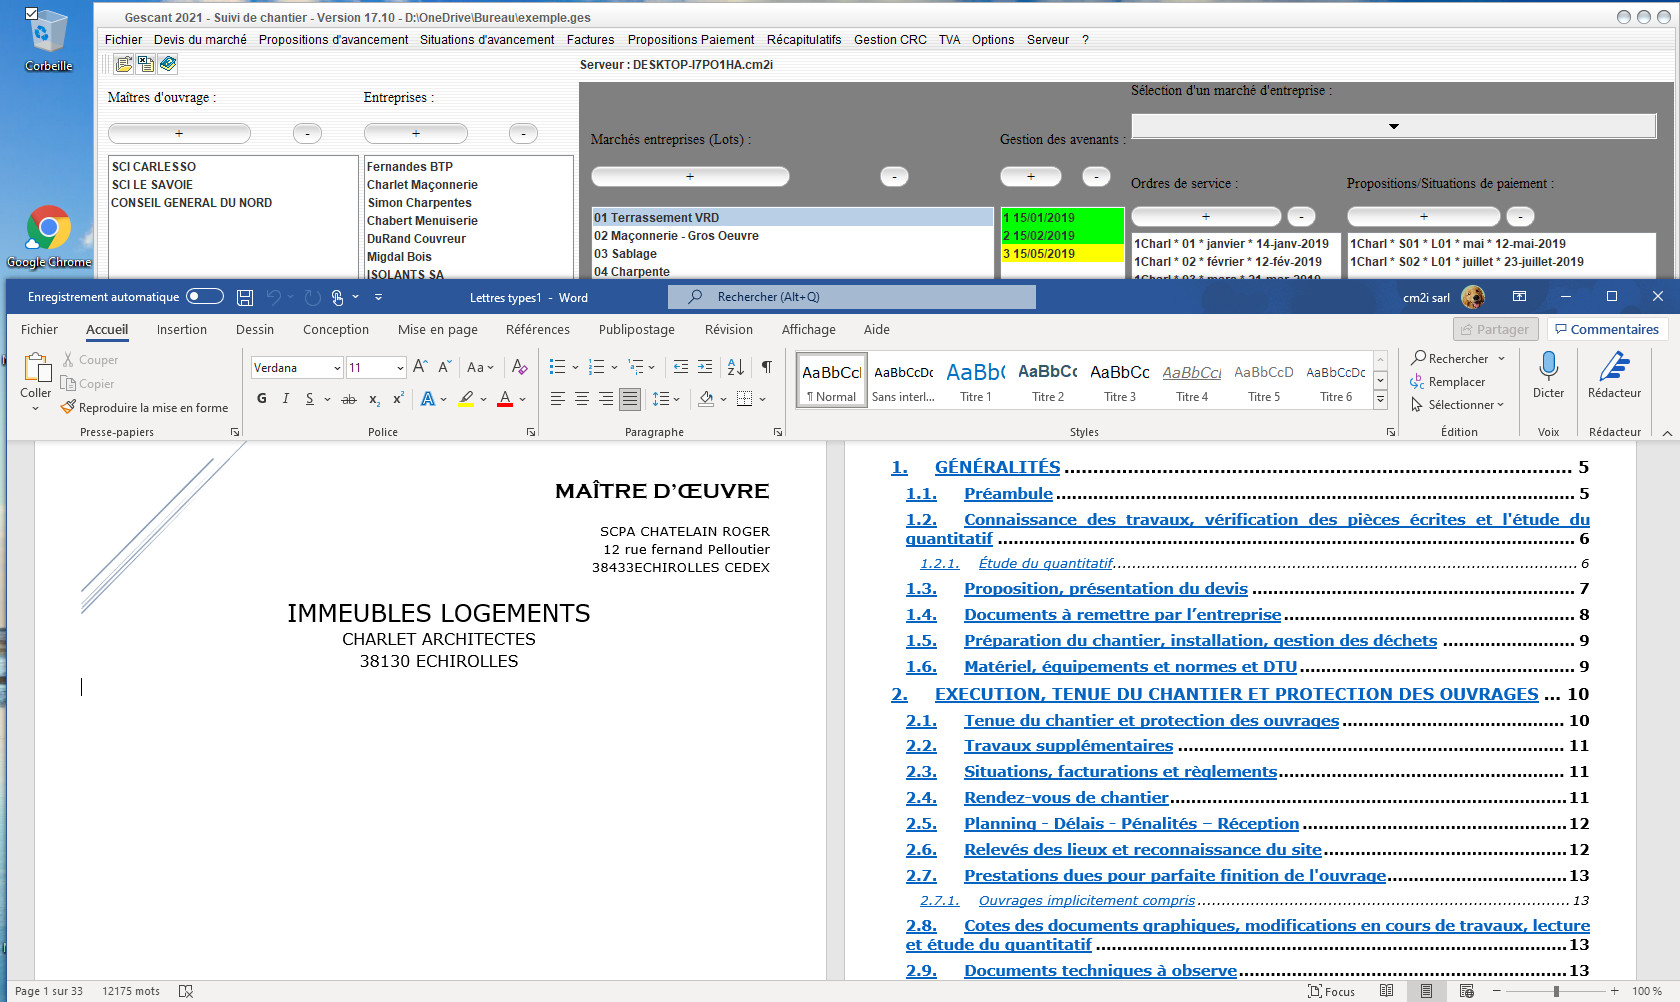
Task: Click the Partager button
Action: click(x=1495, y=330)
